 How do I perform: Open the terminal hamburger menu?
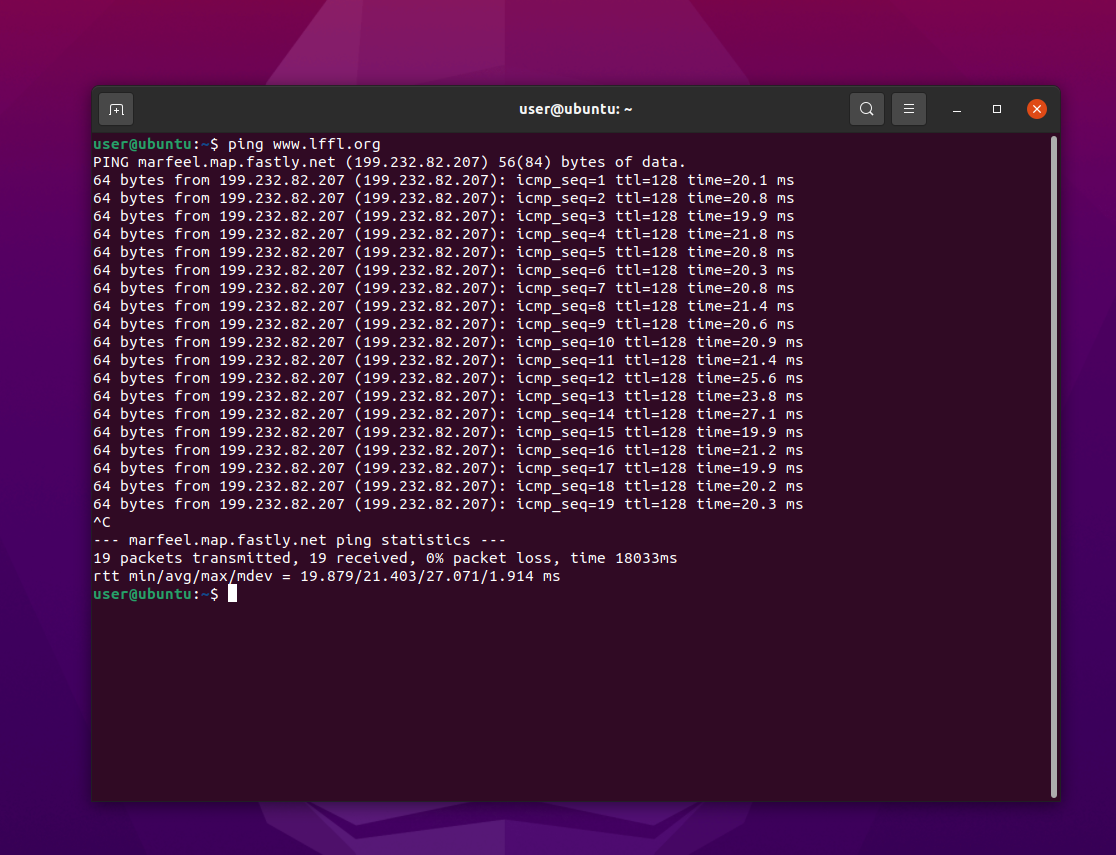[908, 108]
